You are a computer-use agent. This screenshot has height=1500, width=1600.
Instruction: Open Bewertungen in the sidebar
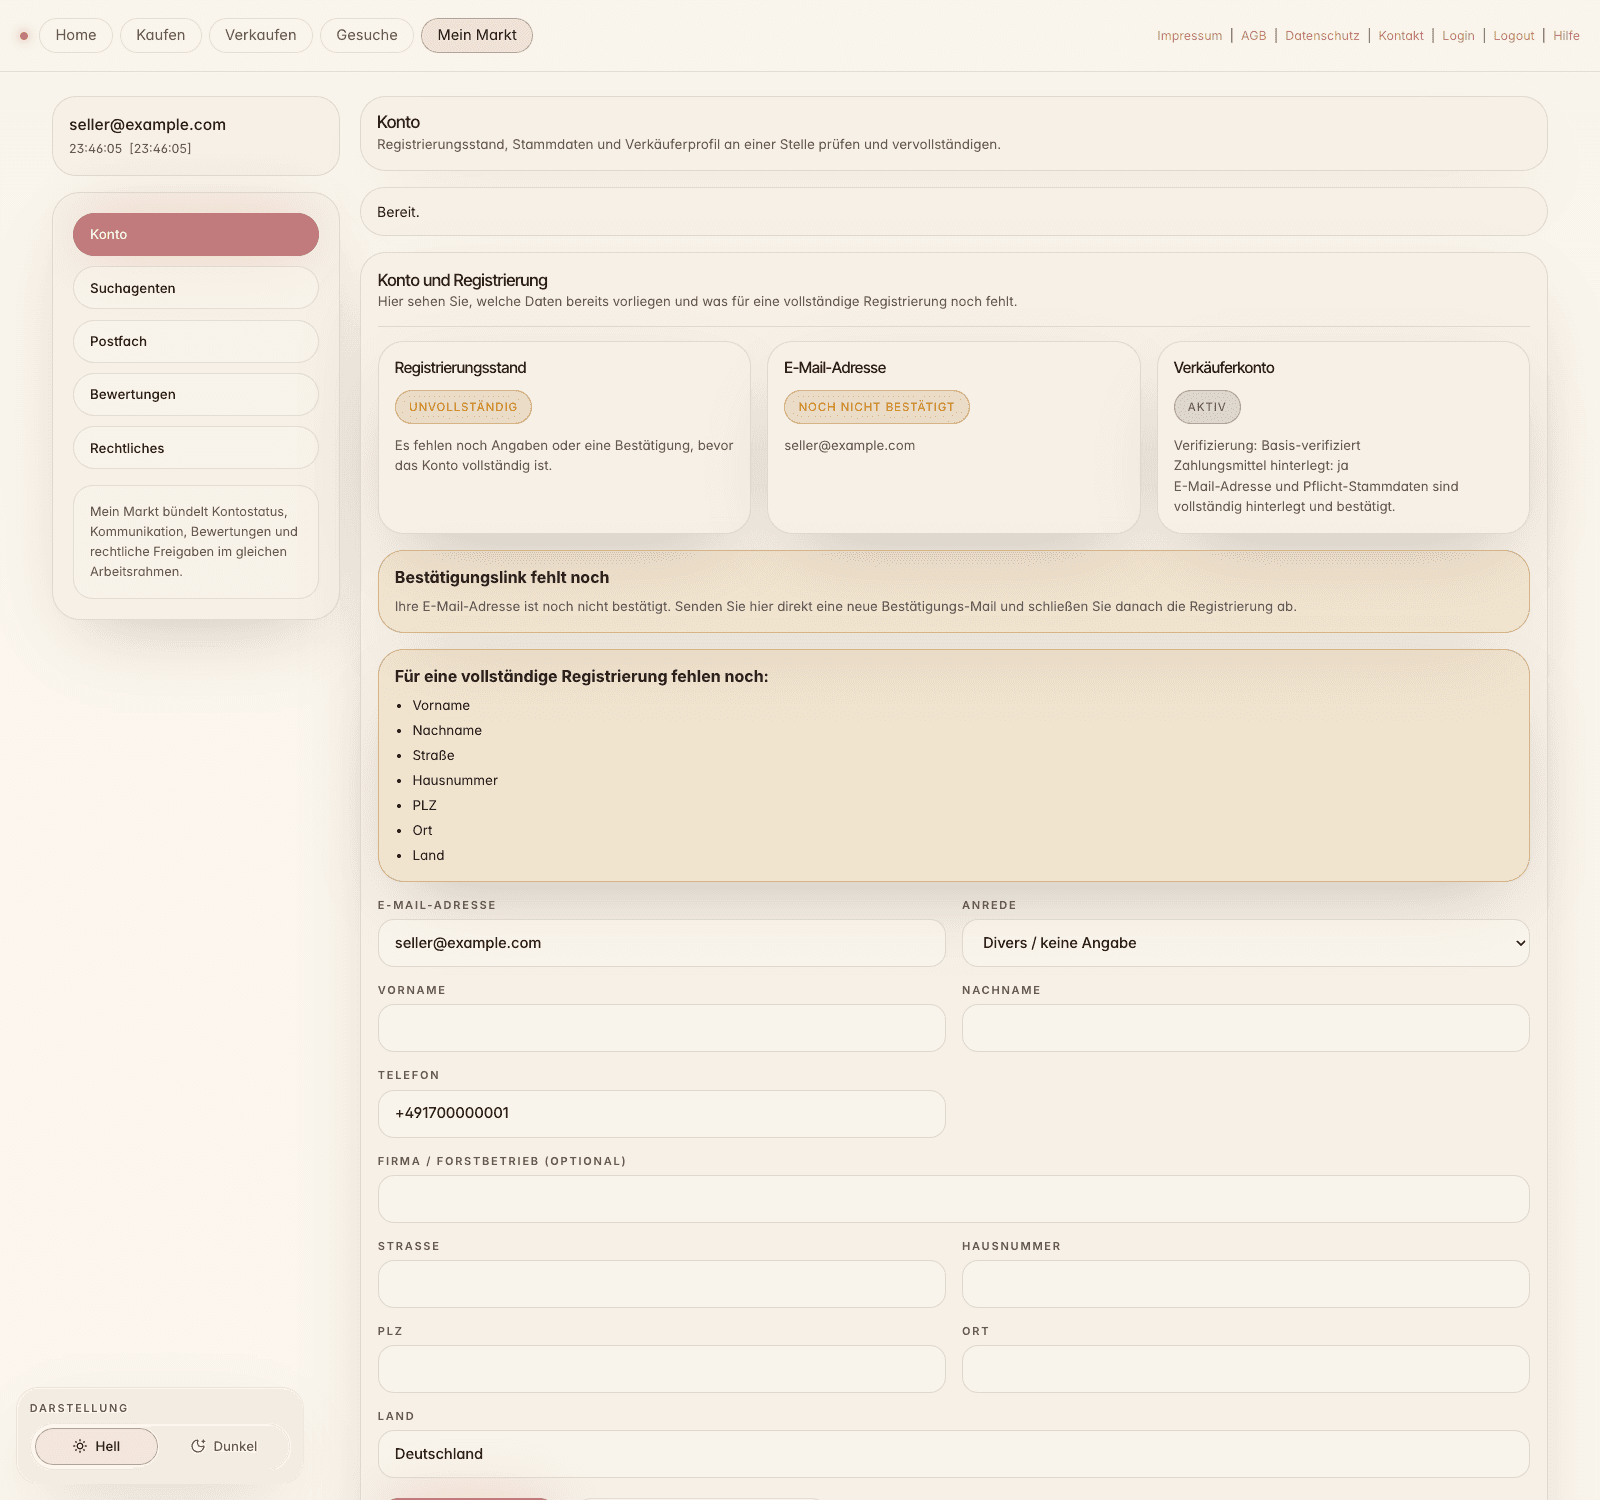click(196, 394)
